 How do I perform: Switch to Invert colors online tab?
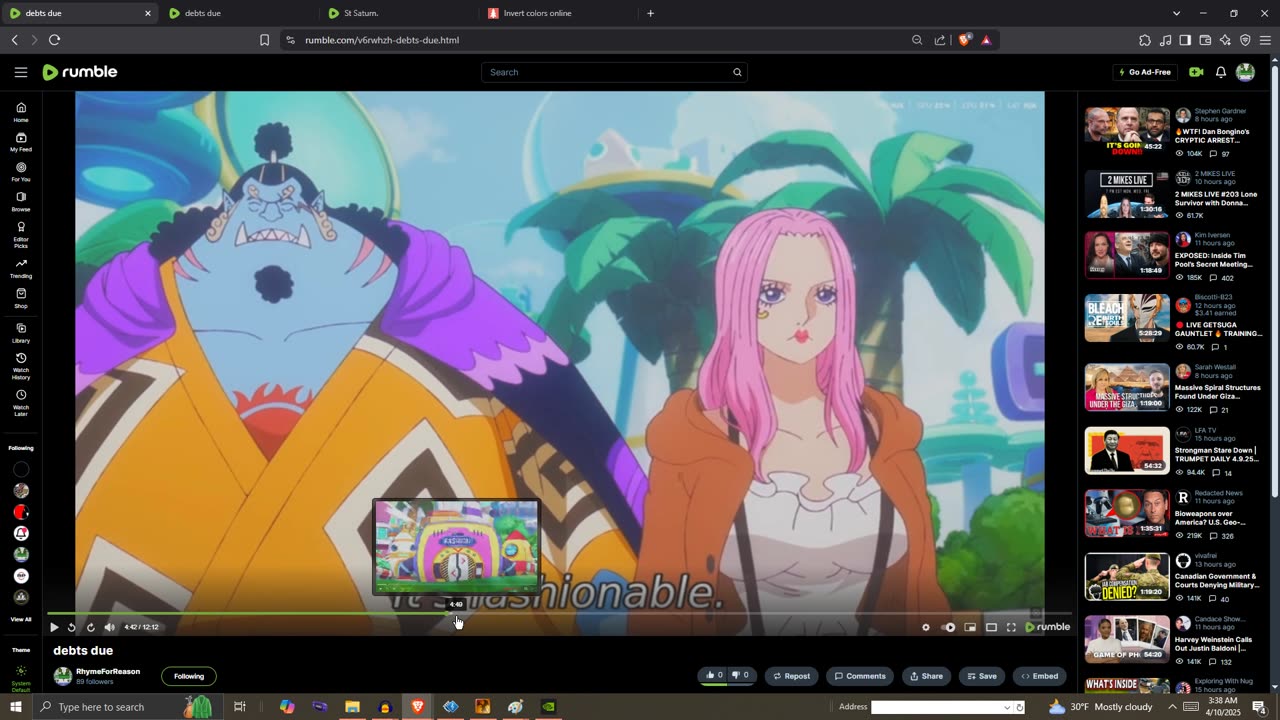[555, 13]
